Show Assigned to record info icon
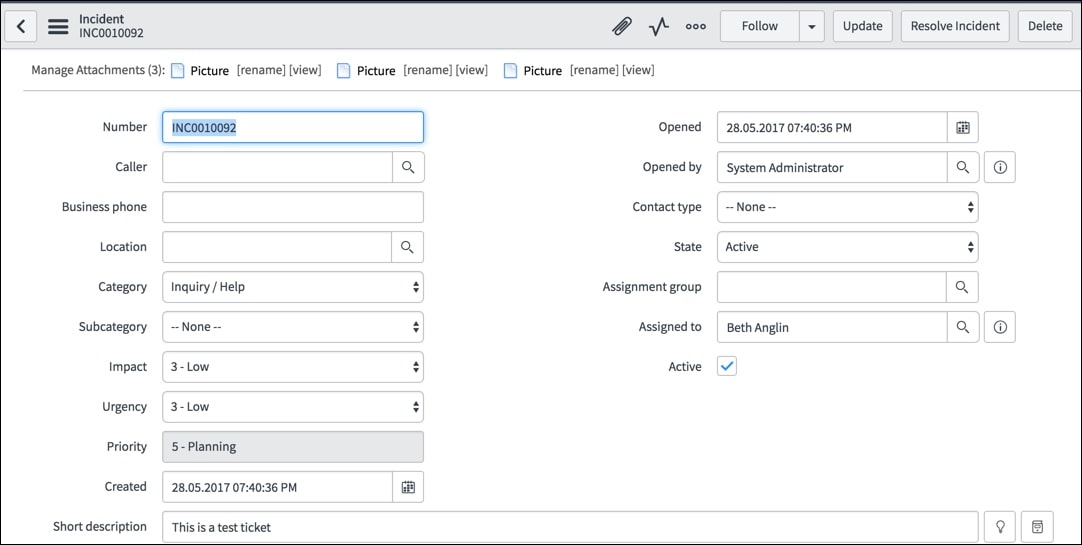Viewport: 1082px width, 545px height. 1000,327
